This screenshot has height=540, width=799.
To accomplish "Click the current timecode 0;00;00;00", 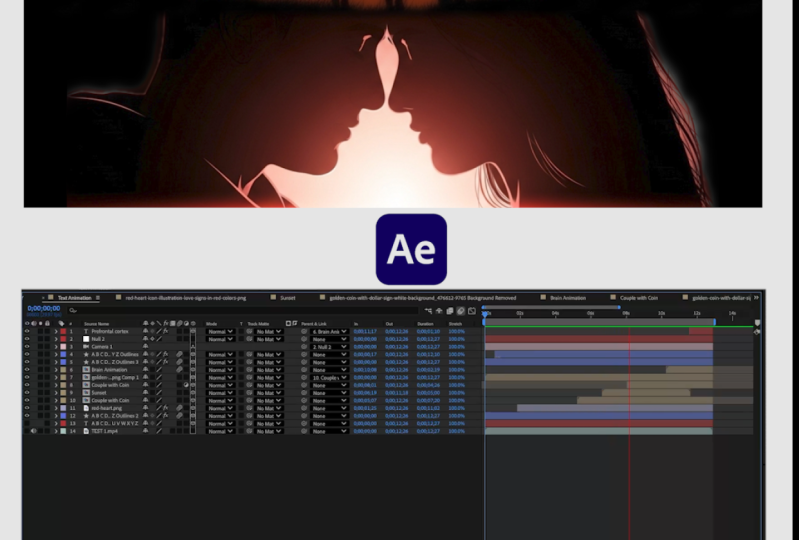I will point(44,309).
